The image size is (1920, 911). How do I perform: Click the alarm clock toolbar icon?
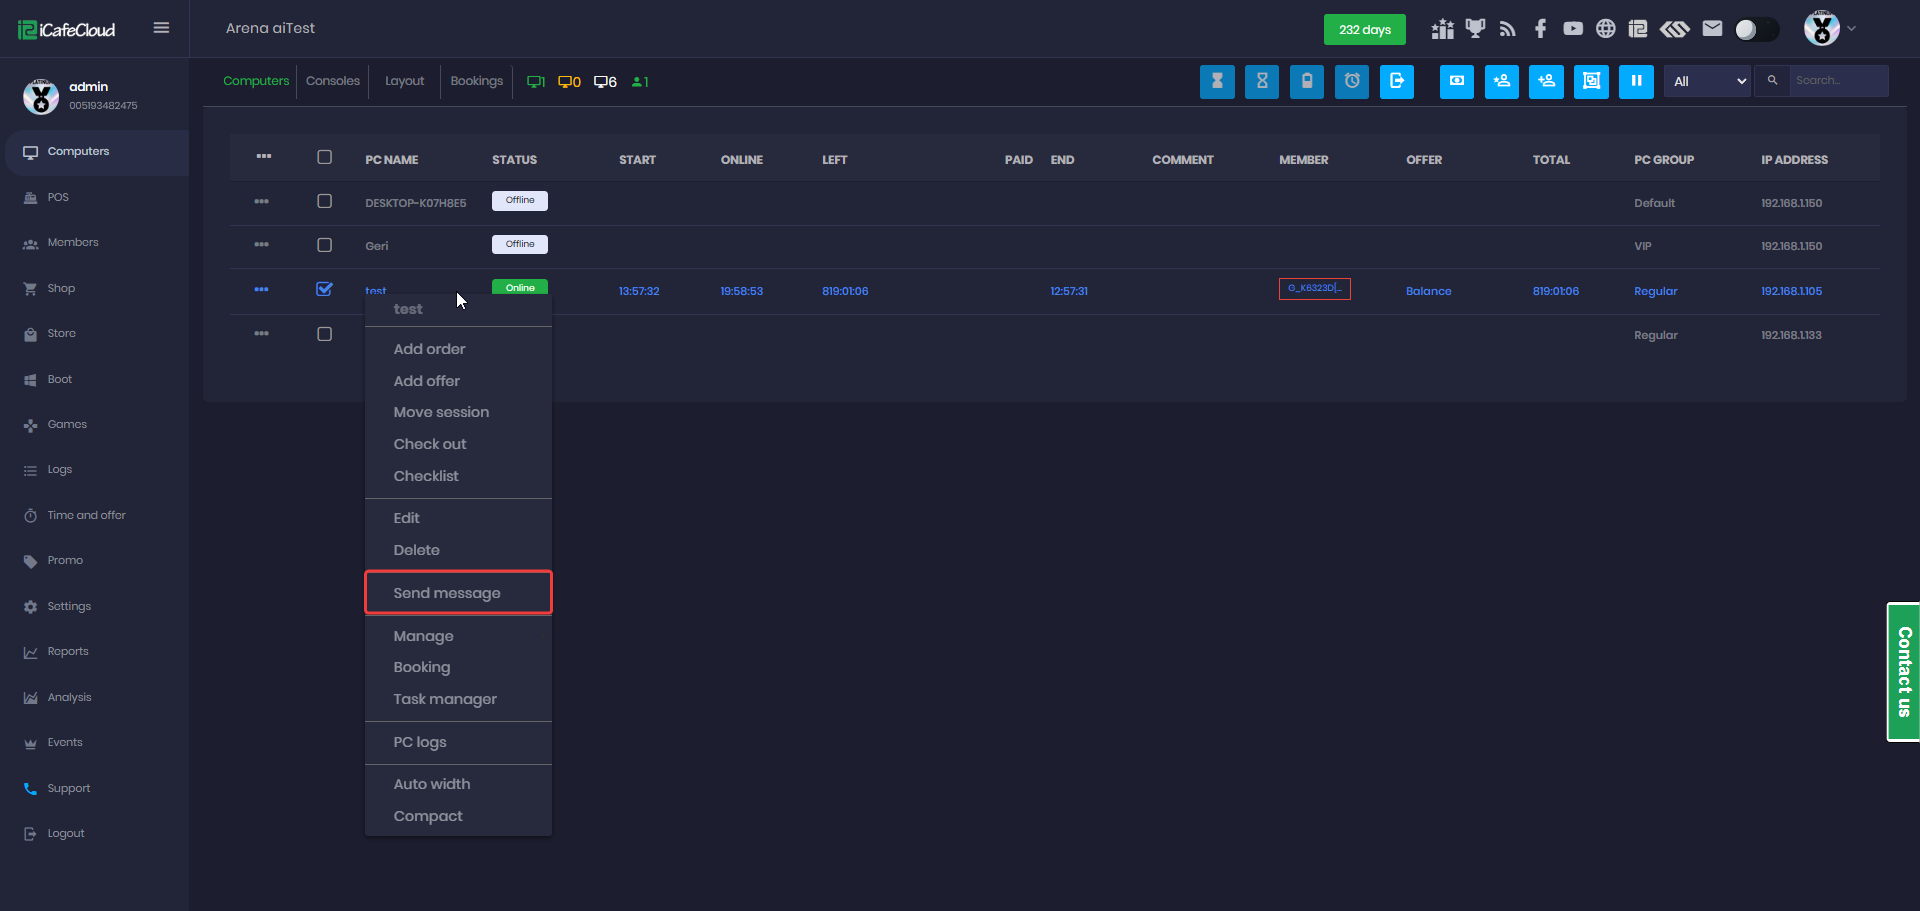click(x=1352, y=81)
